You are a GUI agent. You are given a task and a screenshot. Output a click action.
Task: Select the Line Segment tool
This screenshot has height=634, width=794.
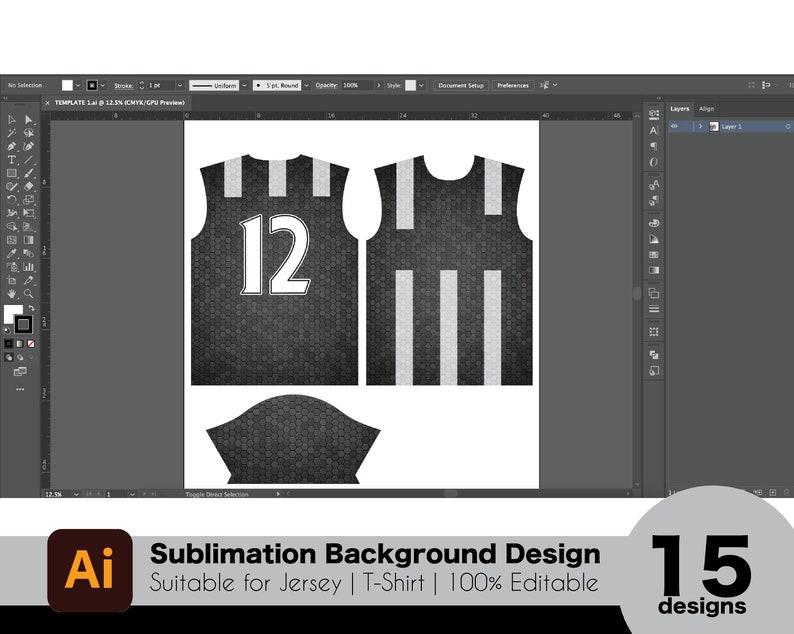(29, 160)
